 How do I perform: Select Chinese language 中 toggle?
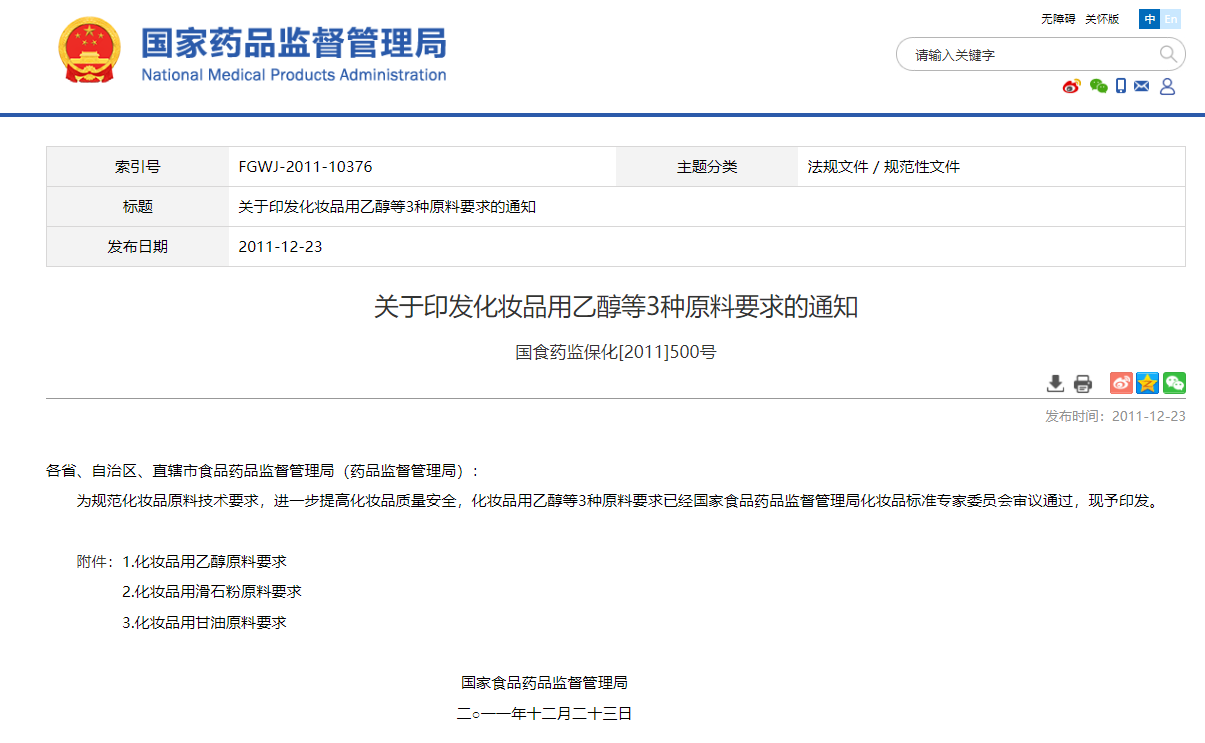[x=1150, y=19]
